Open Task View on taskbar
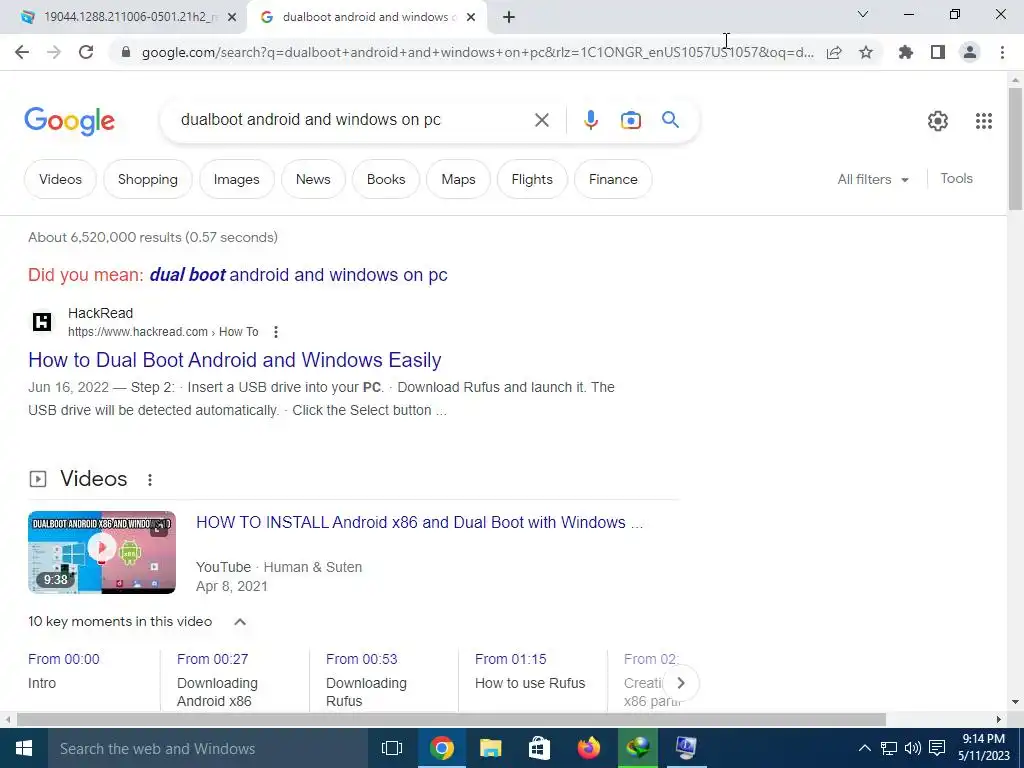The height and width of the screenshot is (768, 1024). (392, 748)
